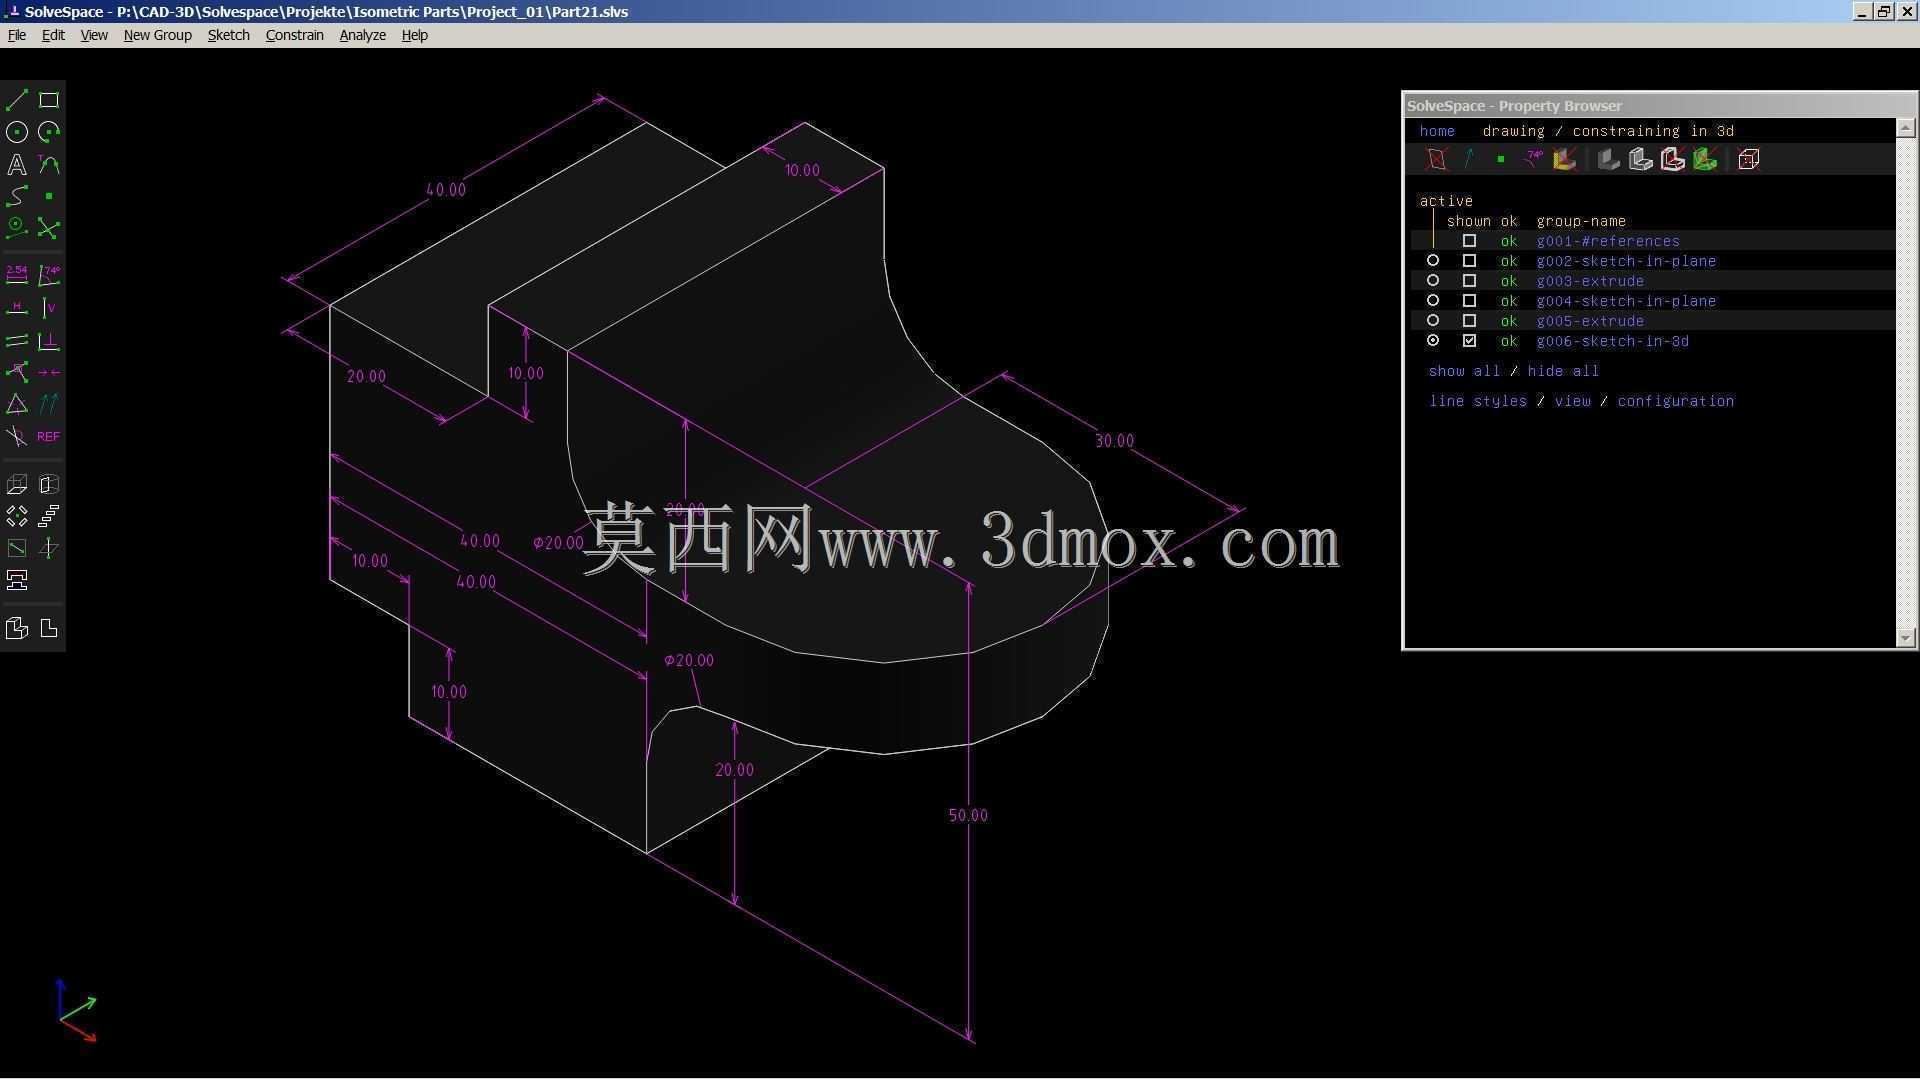Check the shown box for g003-extrude
Image resolution: width=1920 pixels, height=1080 pixels.
(1469, 281)
